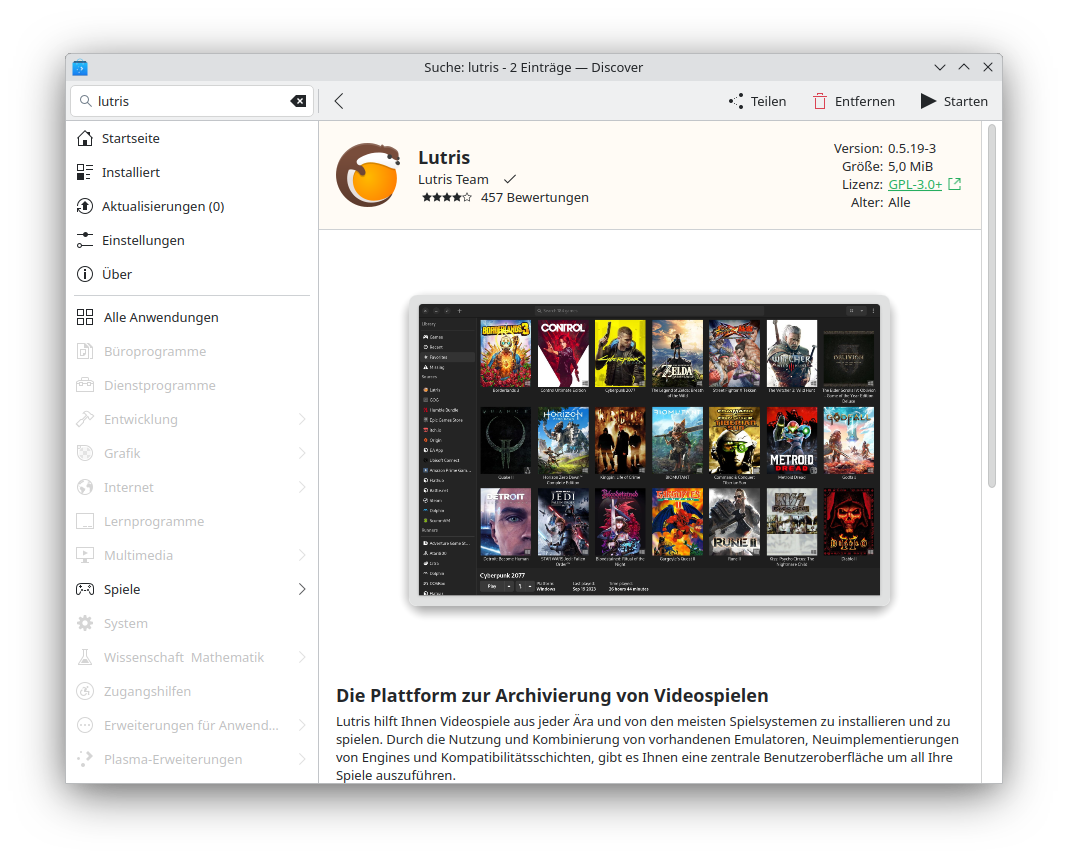This screenshot has width=1068, height=861.
Task: Open the Installiert page
Action: click(192, 172)
